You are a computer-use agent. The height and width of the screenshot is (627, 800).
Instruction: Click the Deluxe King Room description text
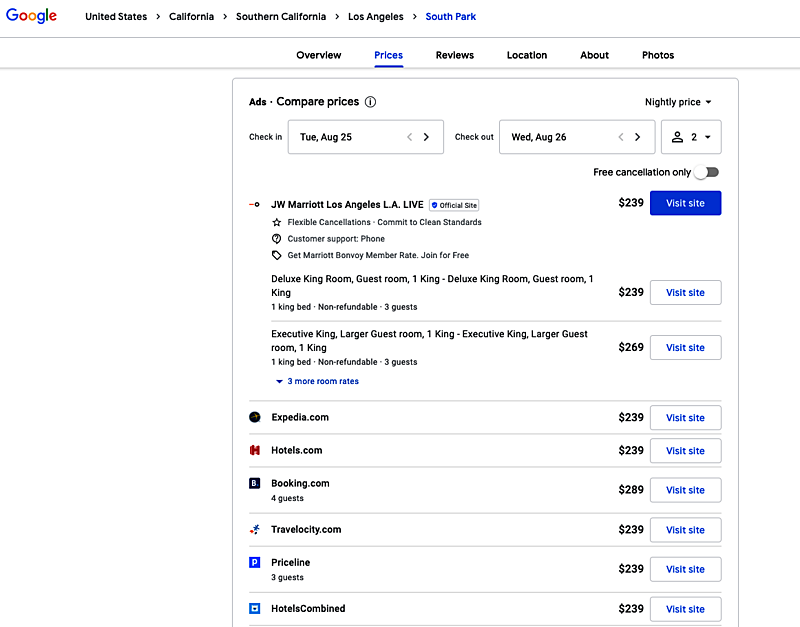[432, 286]
